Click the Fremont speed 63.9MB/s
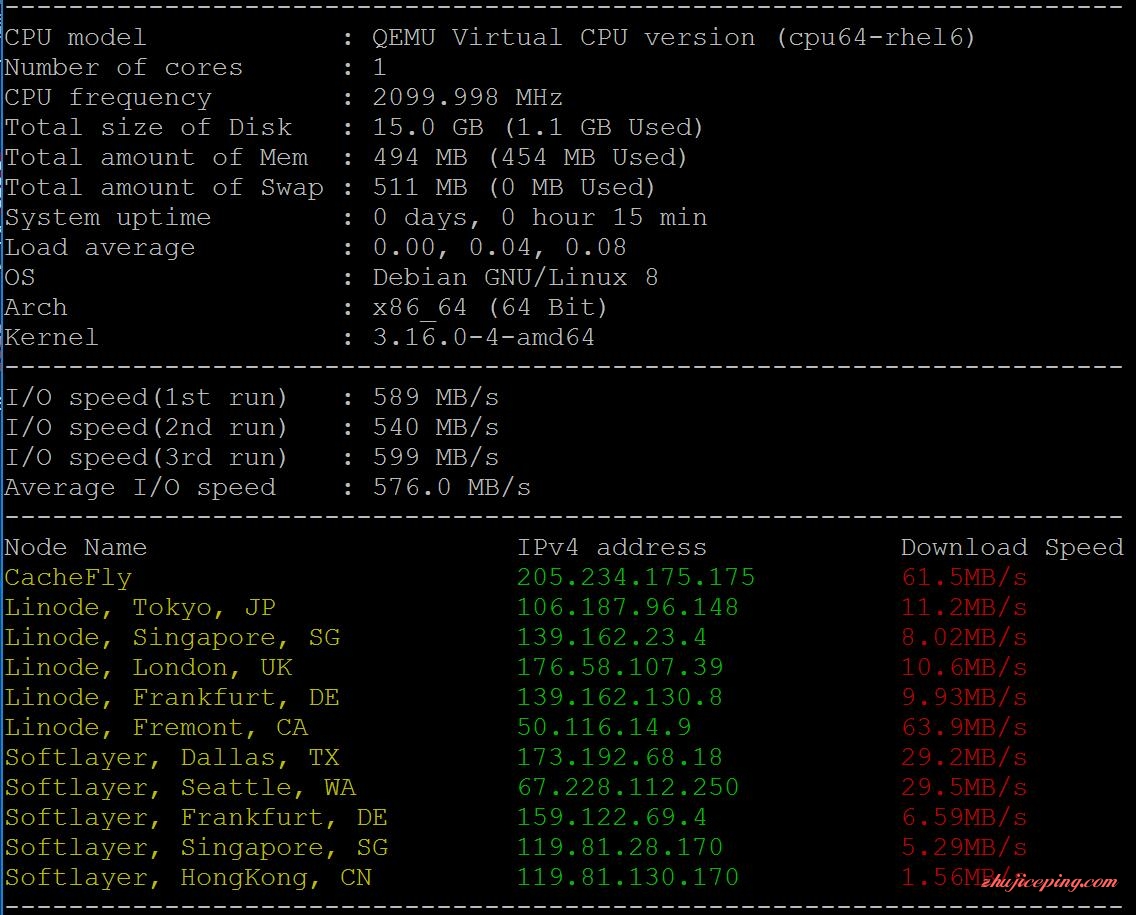Image resolution: width=1136 pixels, height=915 pixels. (964, 727)
